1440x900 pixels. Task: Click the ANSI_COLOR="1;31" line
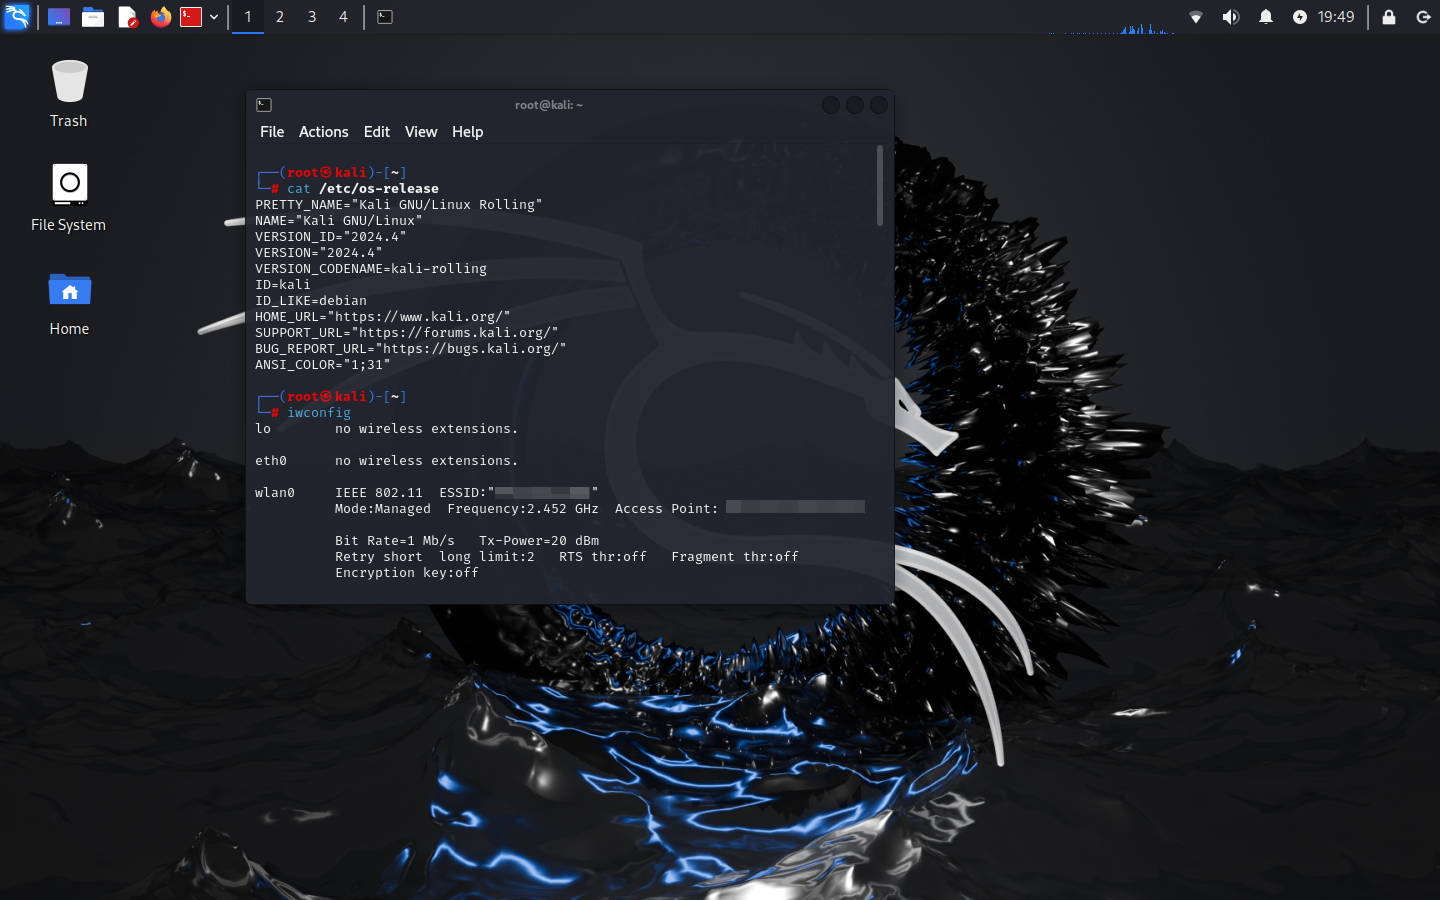pyautogui.click(x=323, y=365)
